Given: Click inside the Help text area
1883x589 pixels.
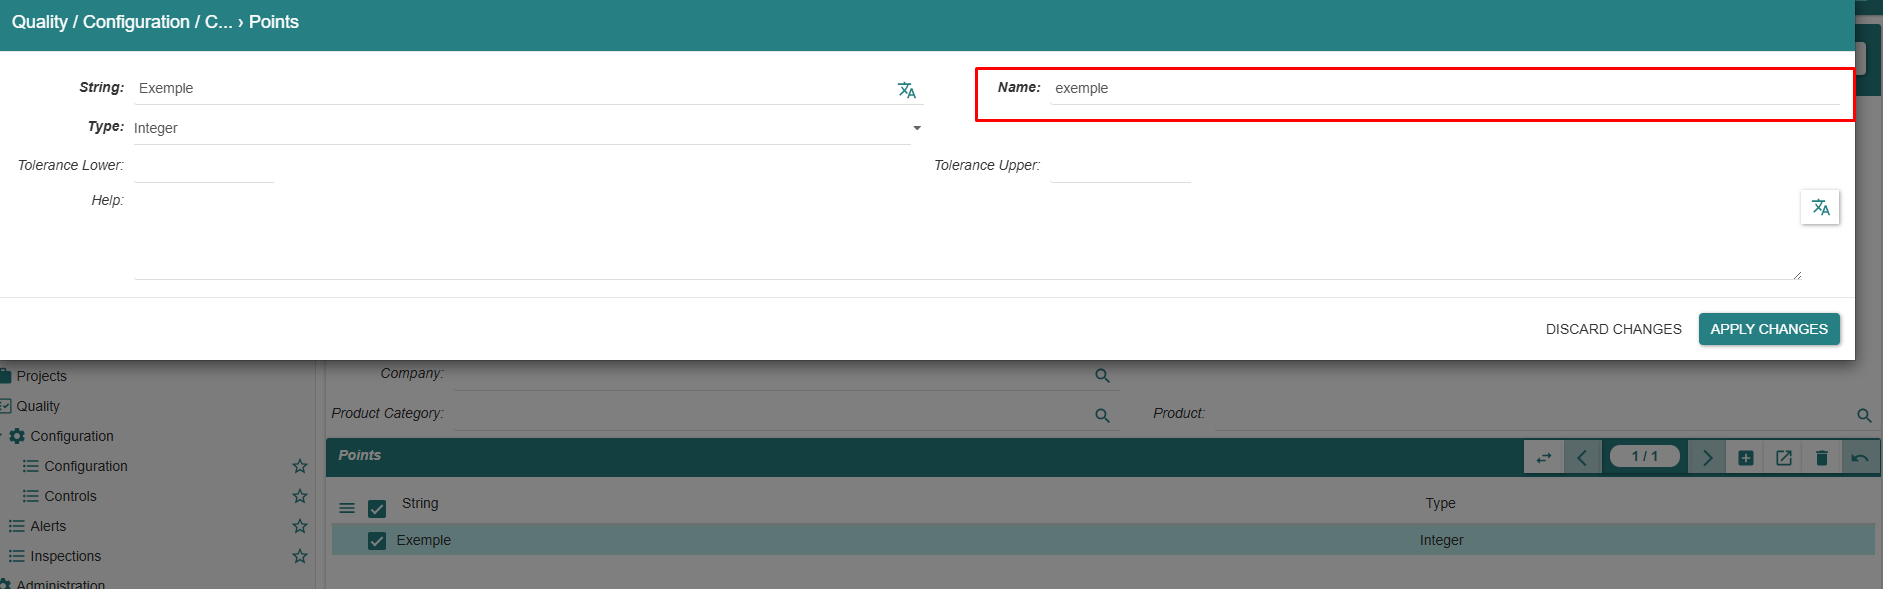Looking at the screenshot, I should 967,234.
